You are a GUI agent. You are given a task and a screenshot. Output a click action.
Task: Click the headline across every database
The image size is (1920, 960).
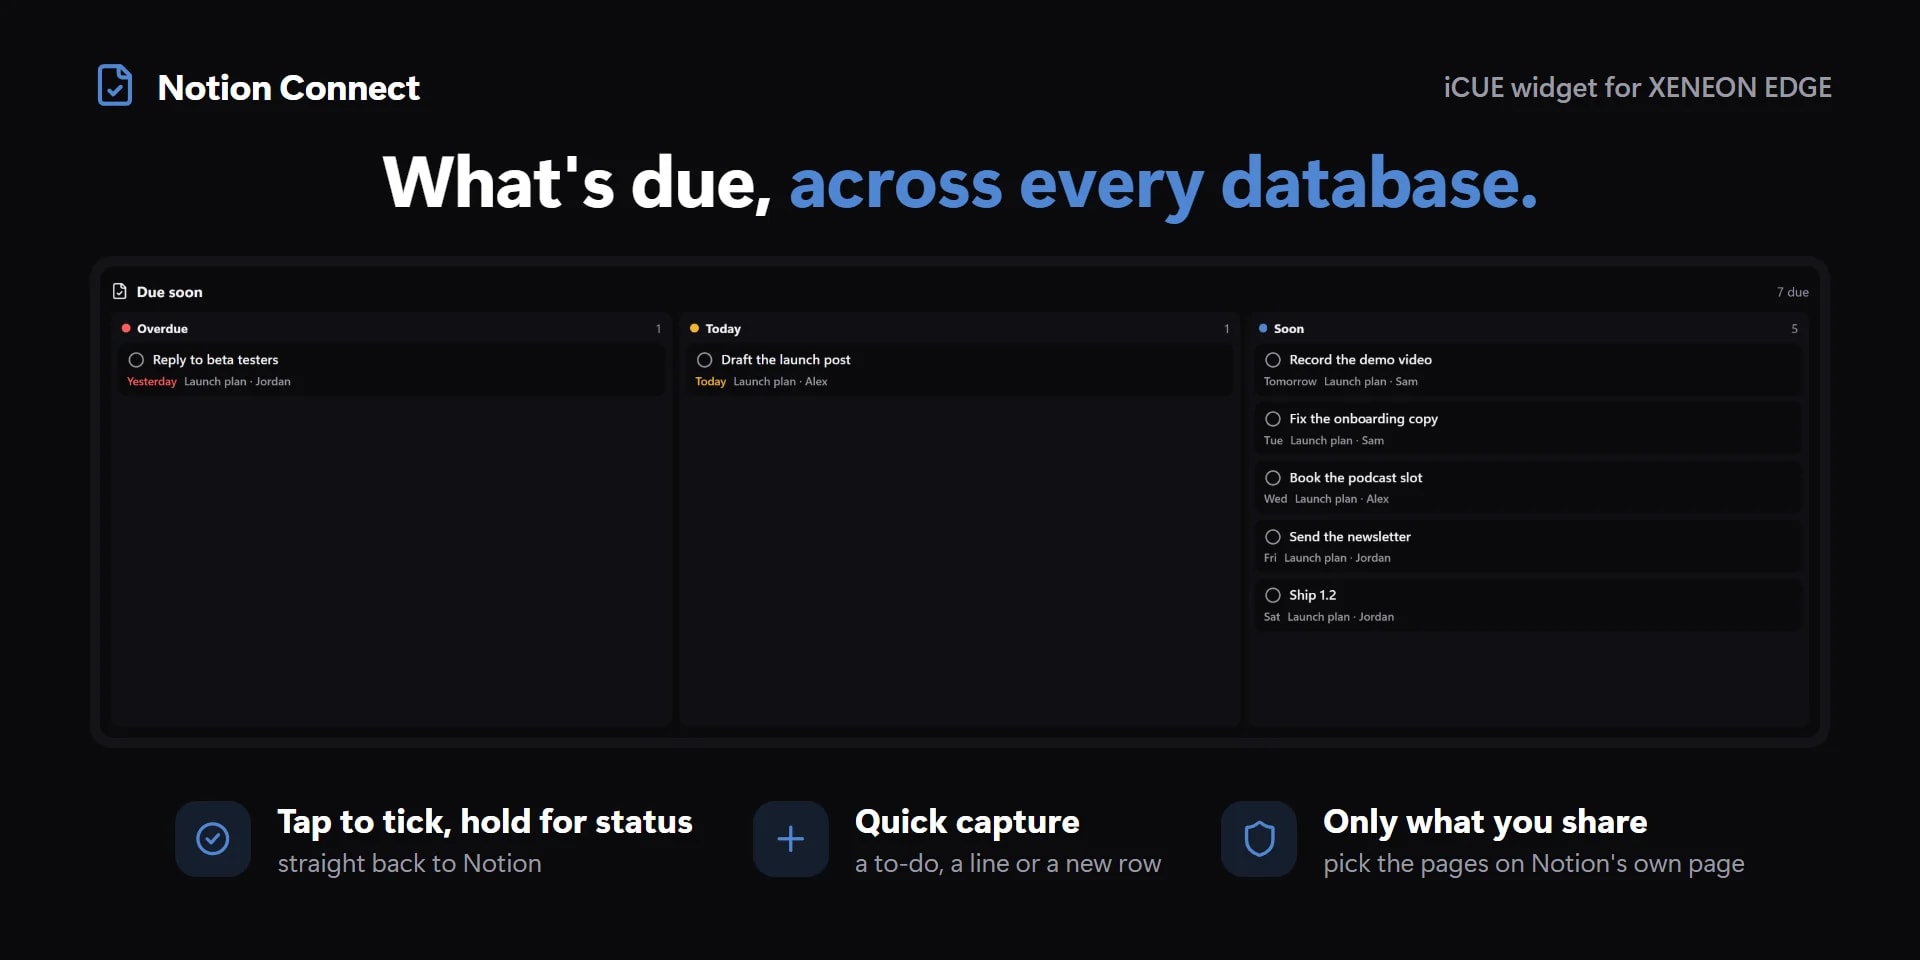tap(1163, 185)
